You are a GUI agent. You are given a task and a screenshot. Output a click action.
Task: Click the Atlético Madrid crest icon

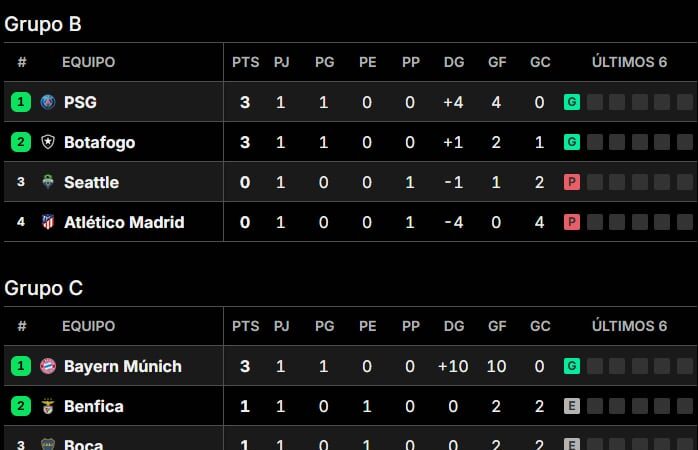point(48,222)
